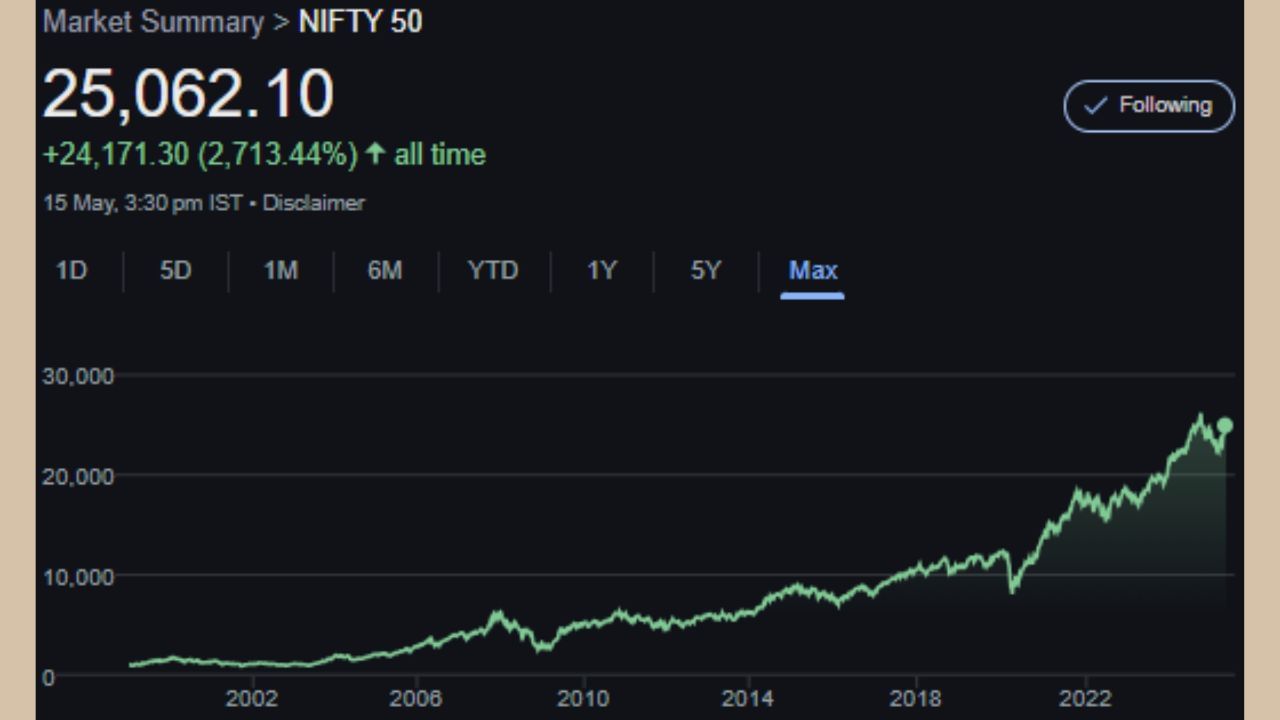This screenshot has height=720, width=1280.
Task: Open the Market Summary breadcrumb link
Action: tap(153, 22)
